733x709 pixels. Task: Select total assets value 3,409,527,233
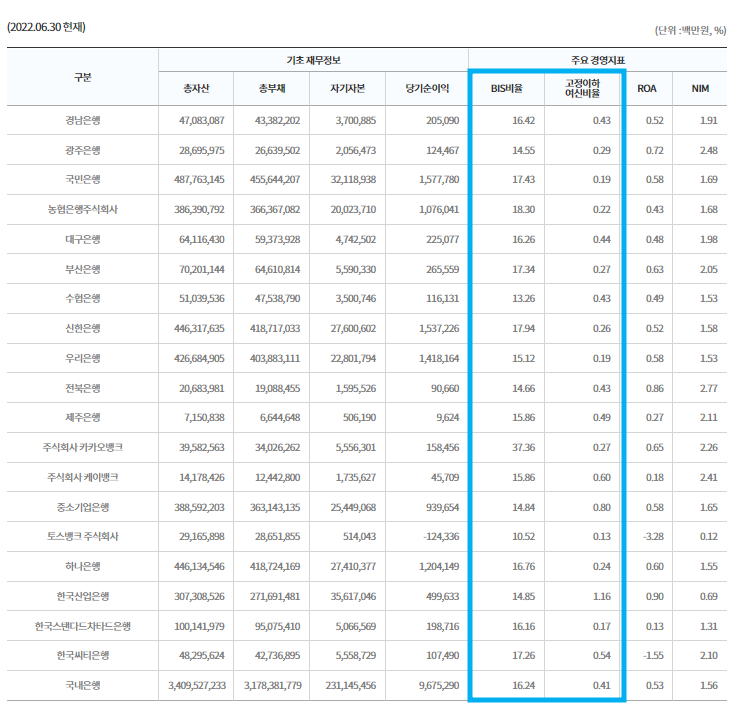pyautogui.click(x=197, y=686)
